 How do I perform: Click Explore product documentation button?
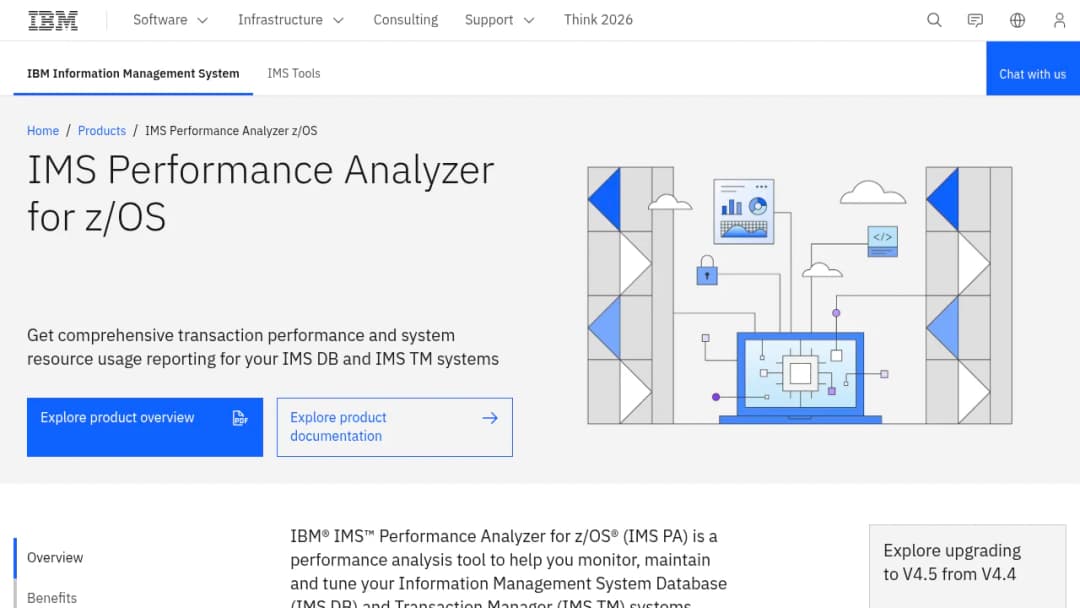point(395,427)
